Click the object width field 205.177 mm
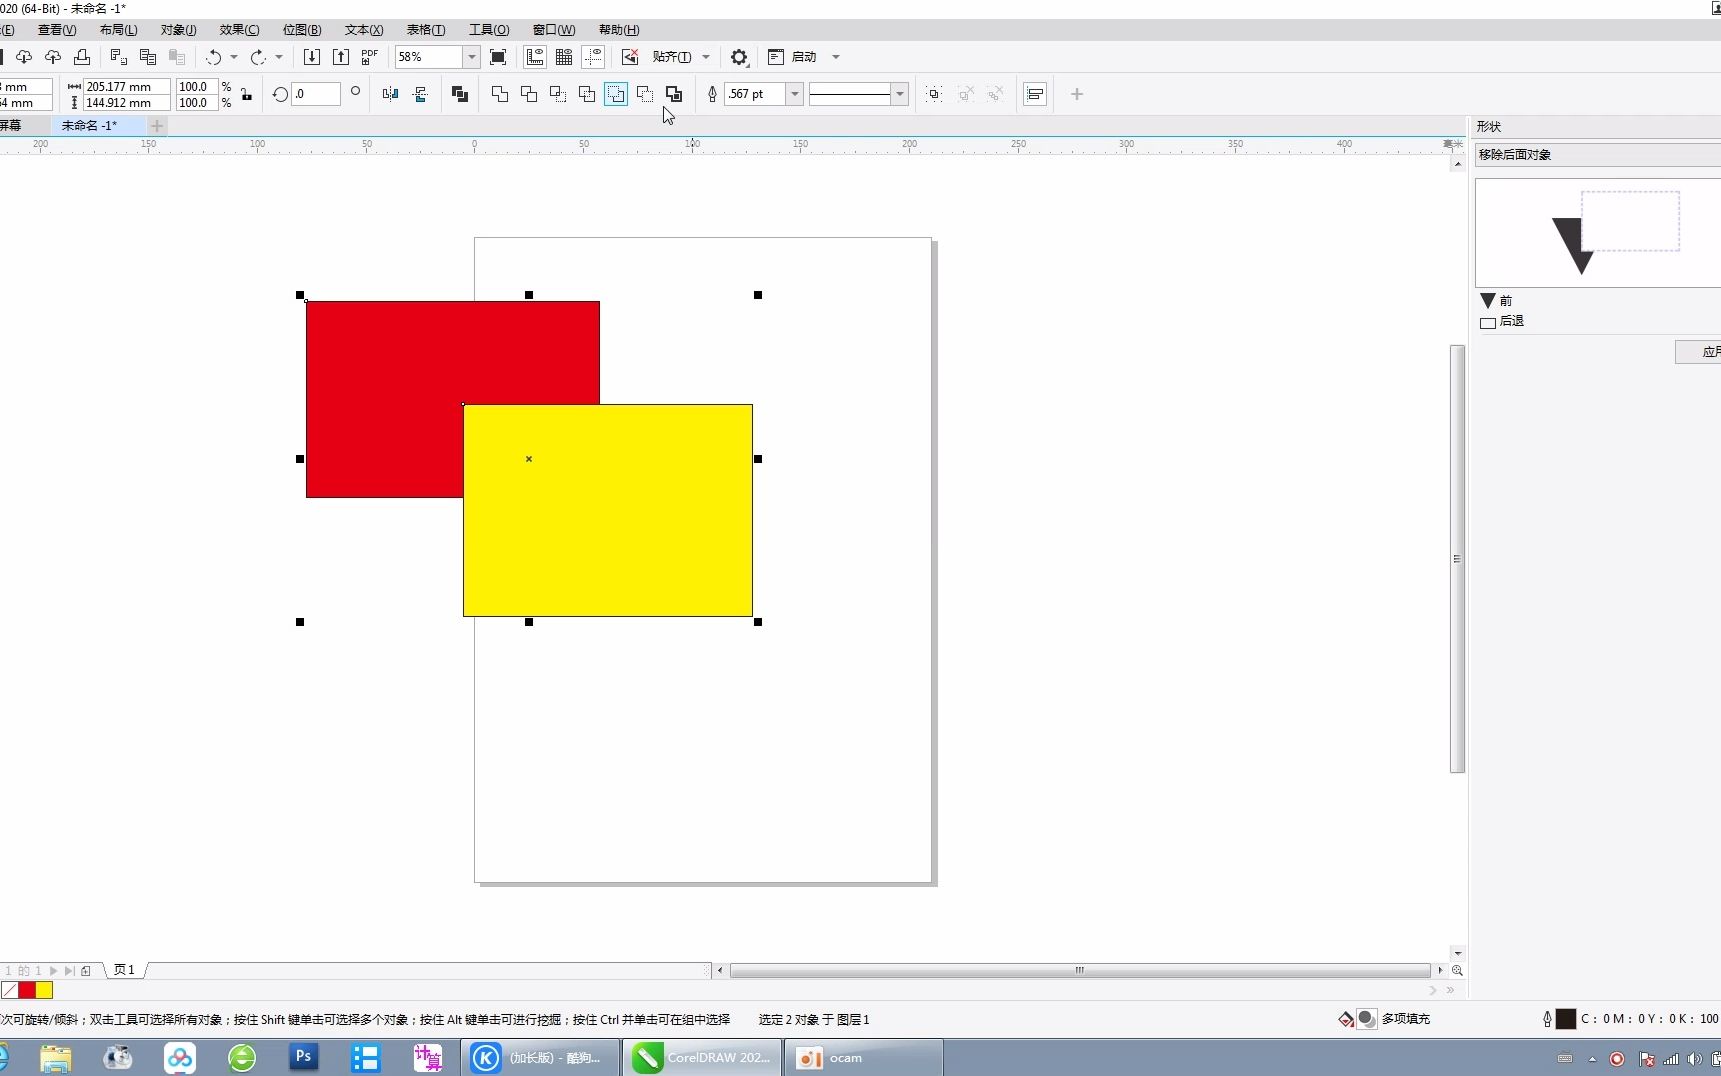1721x1076 pixels. [127, 87]
